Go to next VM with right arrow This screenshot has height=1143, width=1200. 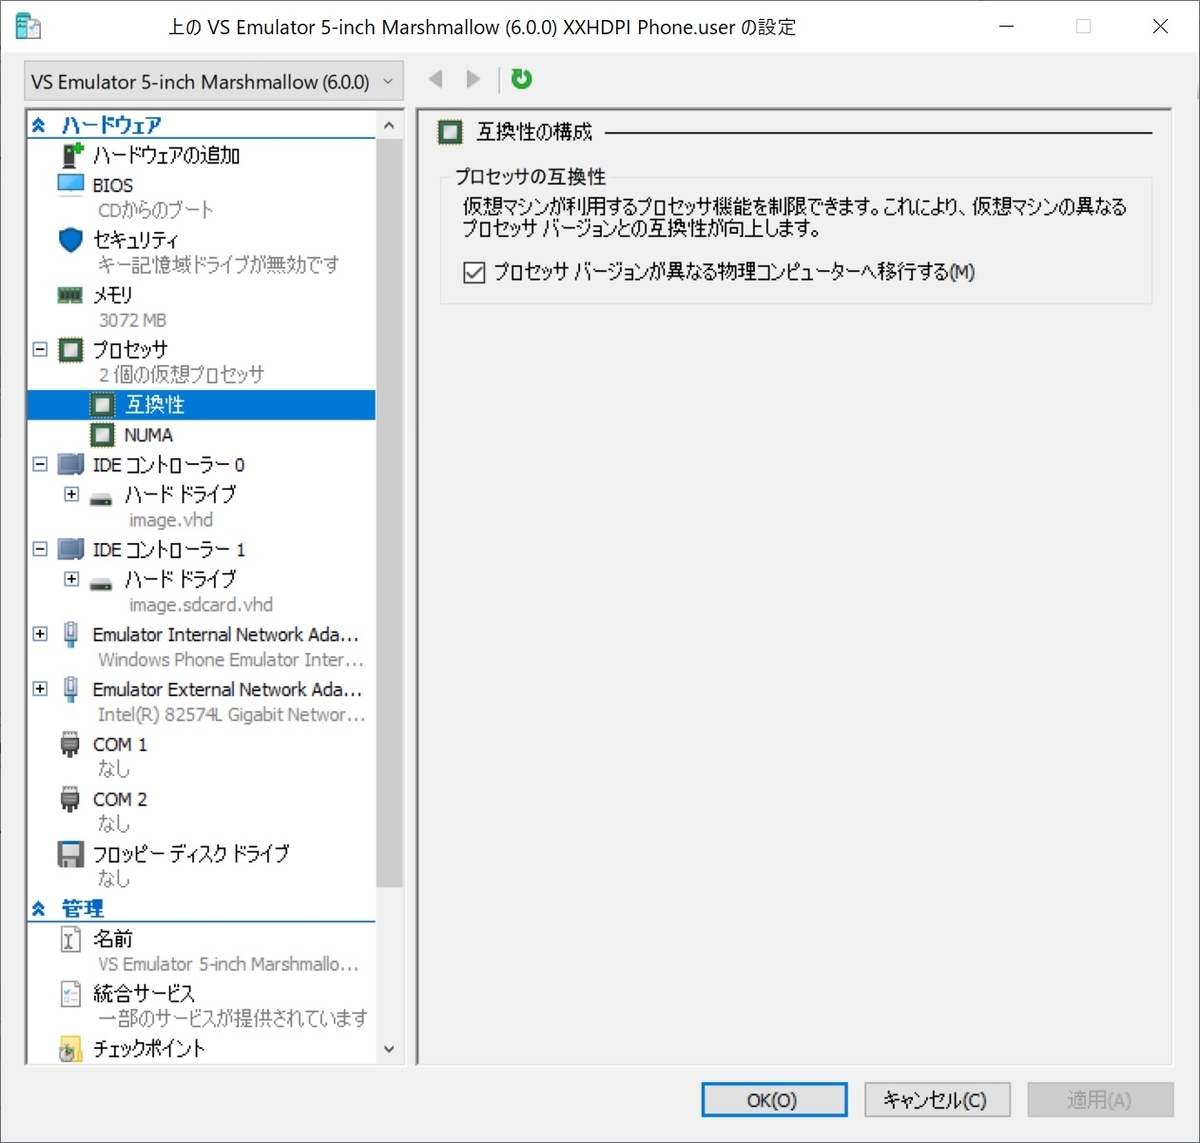pyautogui.click(x=474, y=79)
